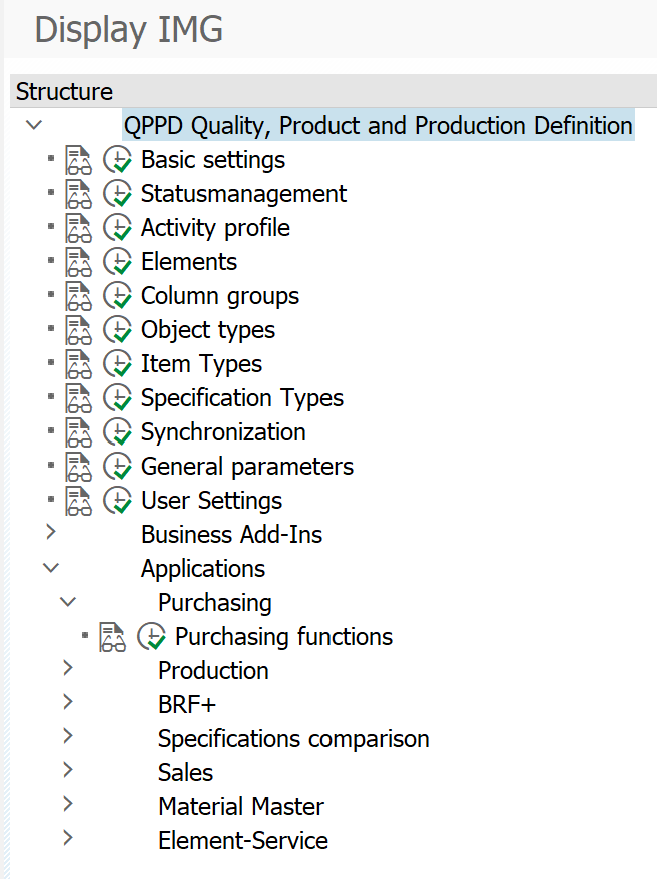Screen dimensions: 658x880
Task: Click execute icon beside General parameters
Action: point(118,466)
